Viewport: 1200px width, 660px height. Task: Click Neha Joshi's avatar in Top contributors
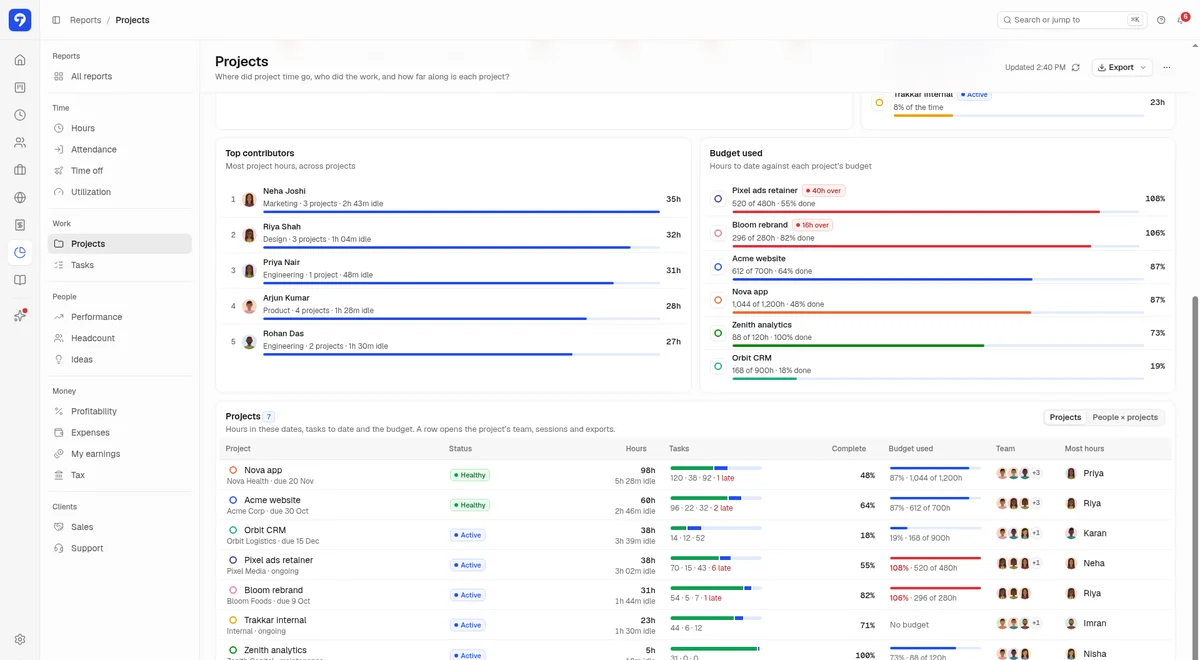[249, 199]
